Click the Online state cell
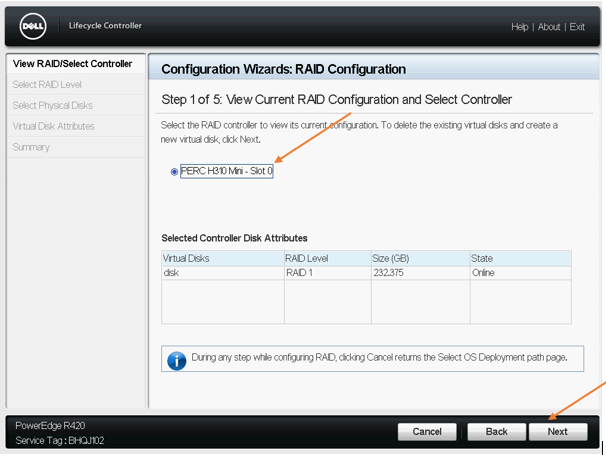 pos(521,273)
